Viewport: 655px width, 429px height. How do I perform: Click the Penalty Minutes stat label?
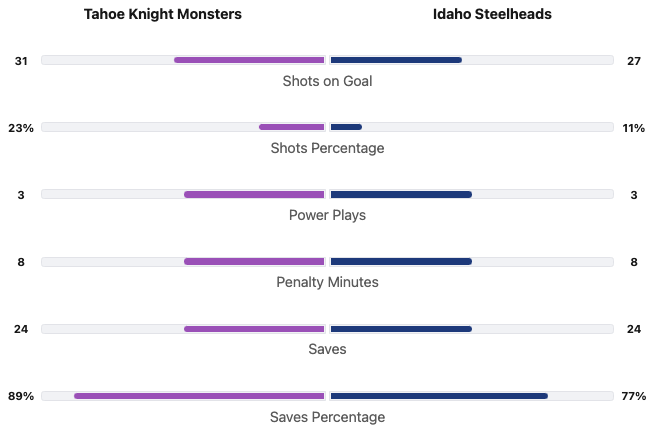(327, 282)
